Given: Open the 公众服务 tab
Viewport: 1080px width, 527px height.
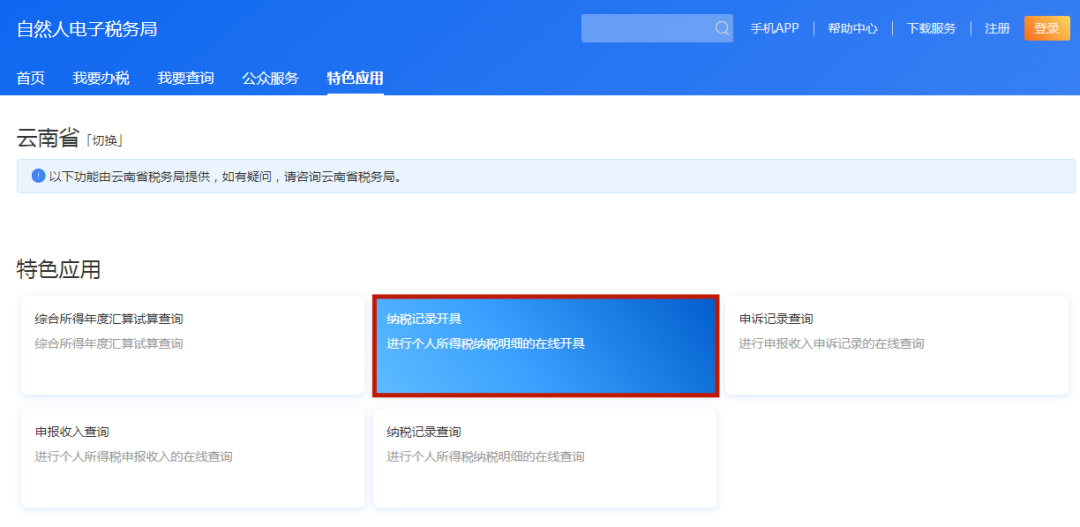Looking at the screenshot, I should (x=270, y=78).
